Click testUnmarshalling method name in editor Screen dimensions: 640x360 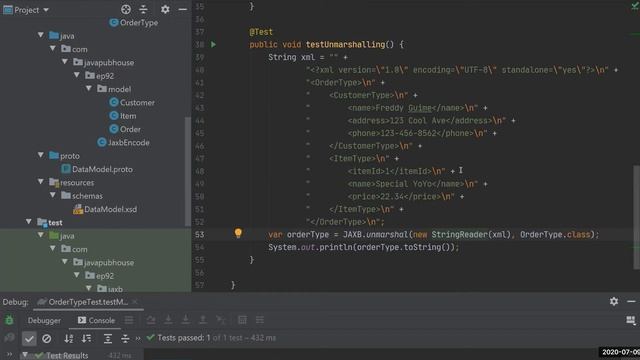[x=345, y=44]
